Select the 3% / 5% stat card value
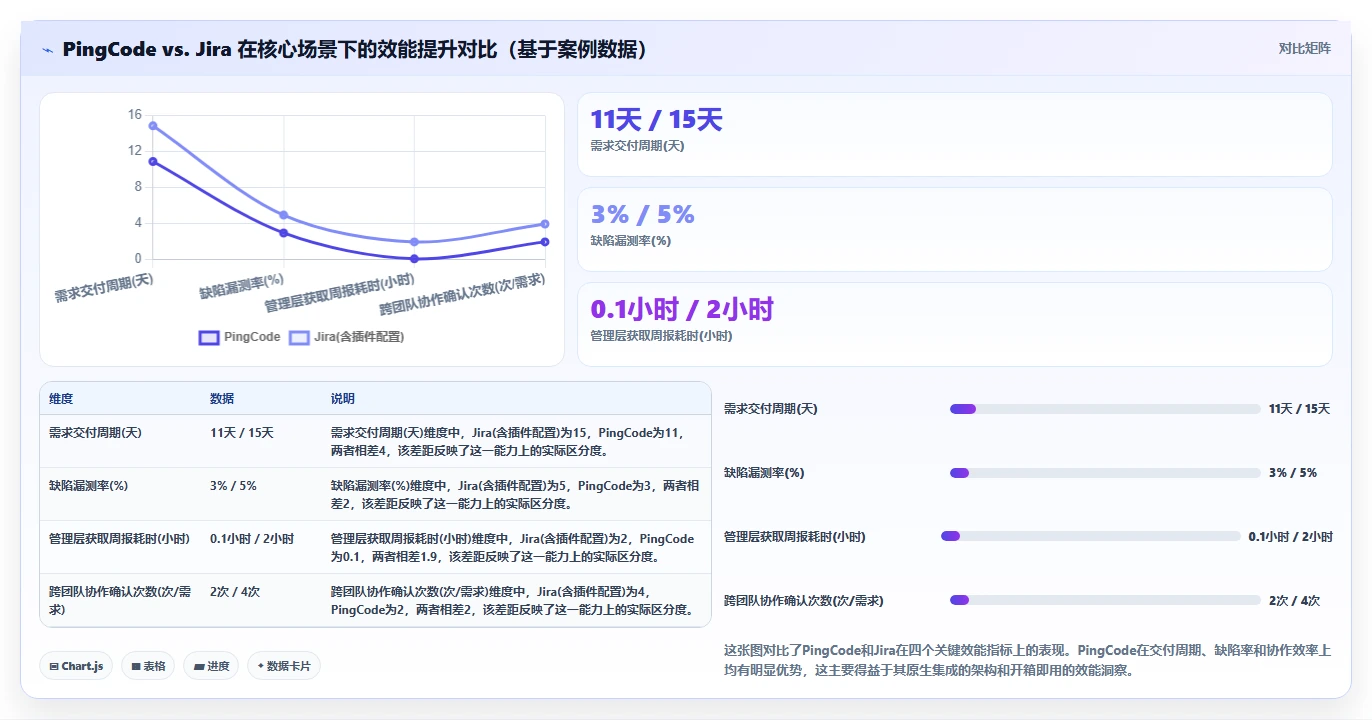This screenshot has width=1372, height=720. pyautogui.click(x=642, y=214)
